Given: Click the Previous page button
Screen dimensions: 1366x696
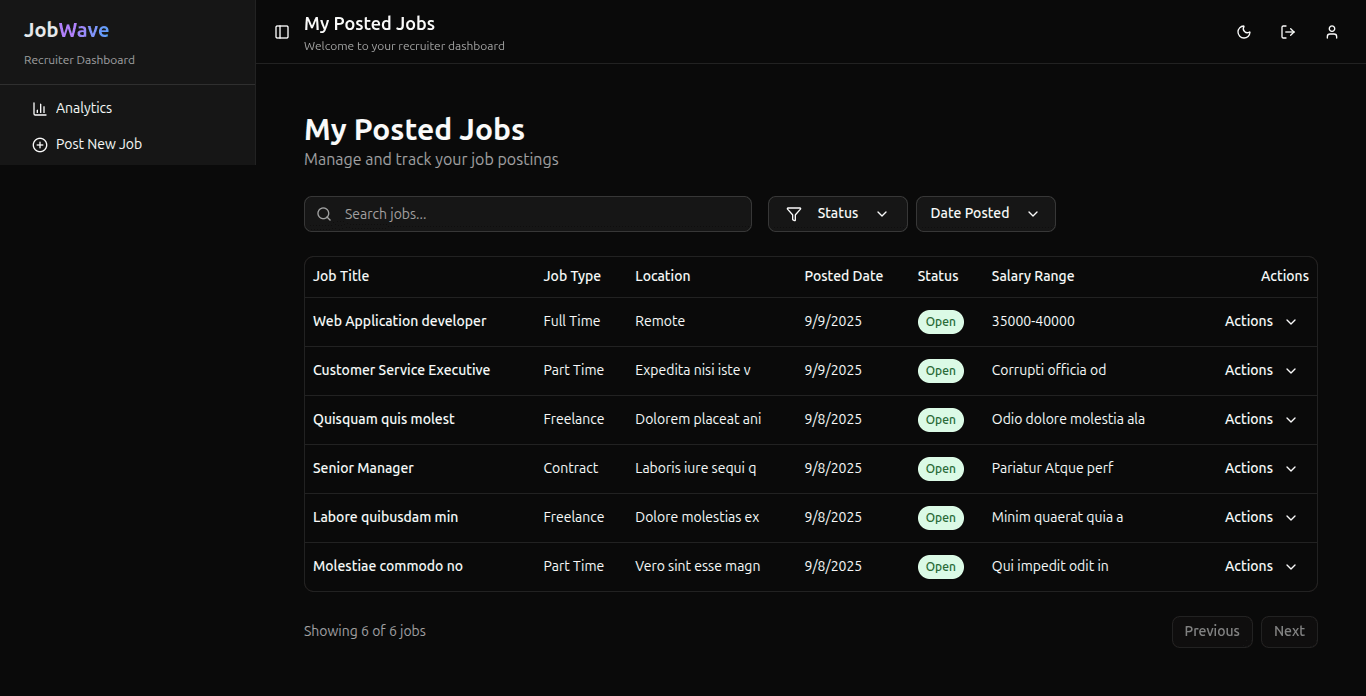Looking at the screenshot, I should pos(1212,631).
